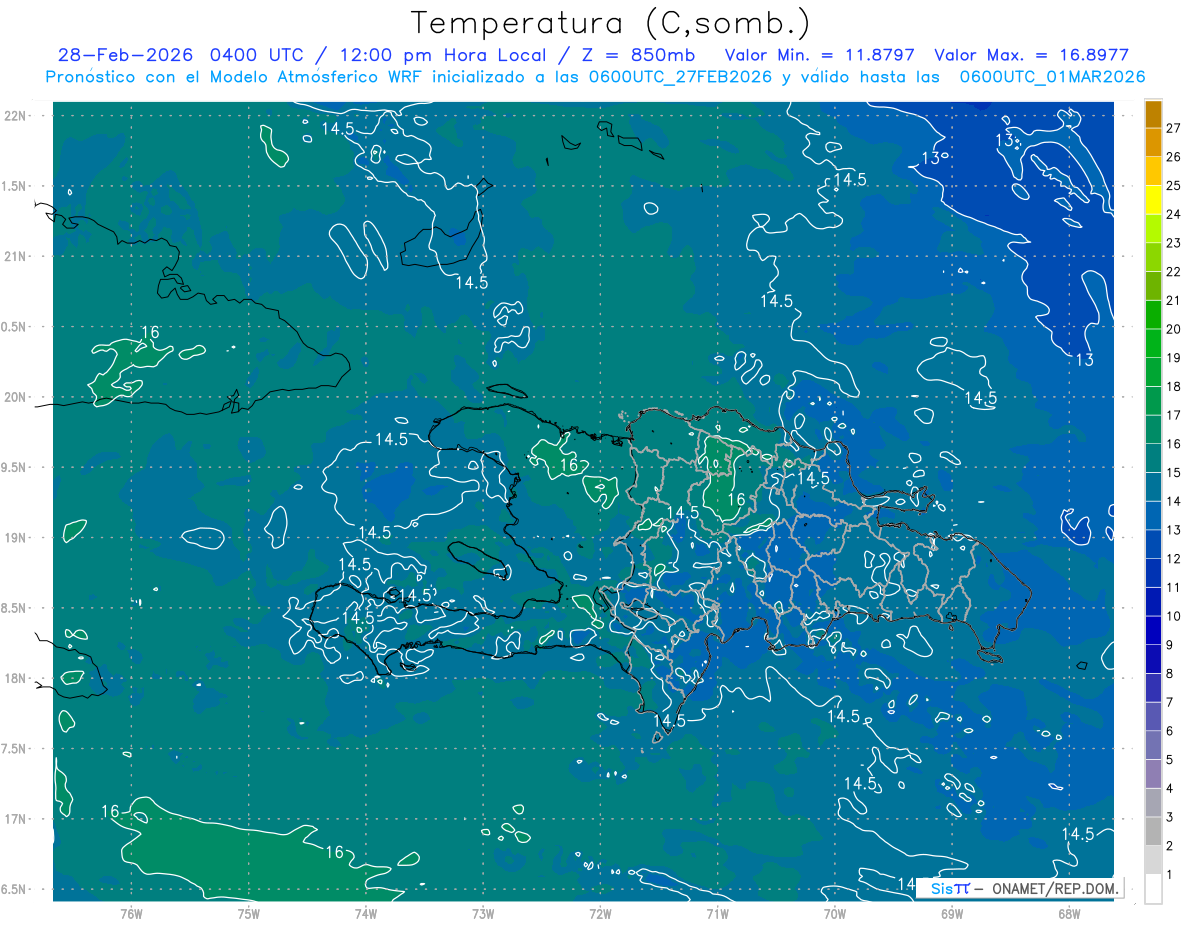Screen dimensions: 1200x927
Task: Click the "17N" latitude axis label
Action: (16, 819)
